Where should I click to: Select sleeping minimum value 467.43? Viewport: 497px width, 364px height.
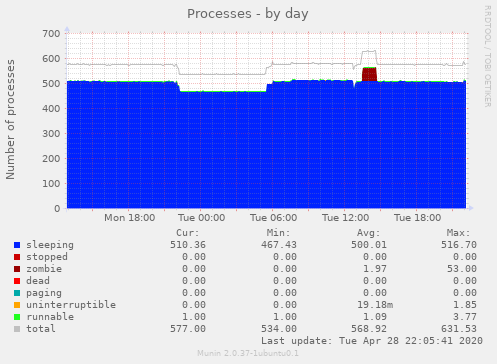pyautogui.click(x=279, y=245)
